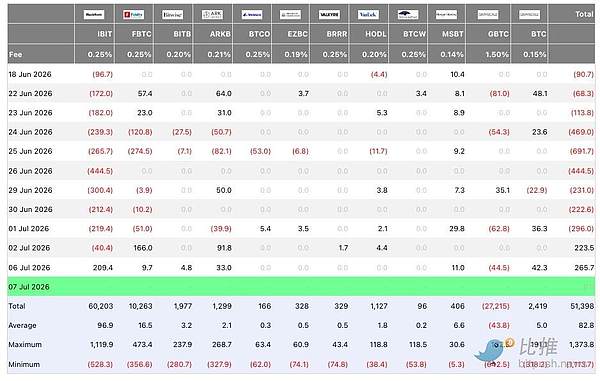Click the ARK logo above ARKB
The width and height of the screenshot is (600, 381).
pos(212,15)
